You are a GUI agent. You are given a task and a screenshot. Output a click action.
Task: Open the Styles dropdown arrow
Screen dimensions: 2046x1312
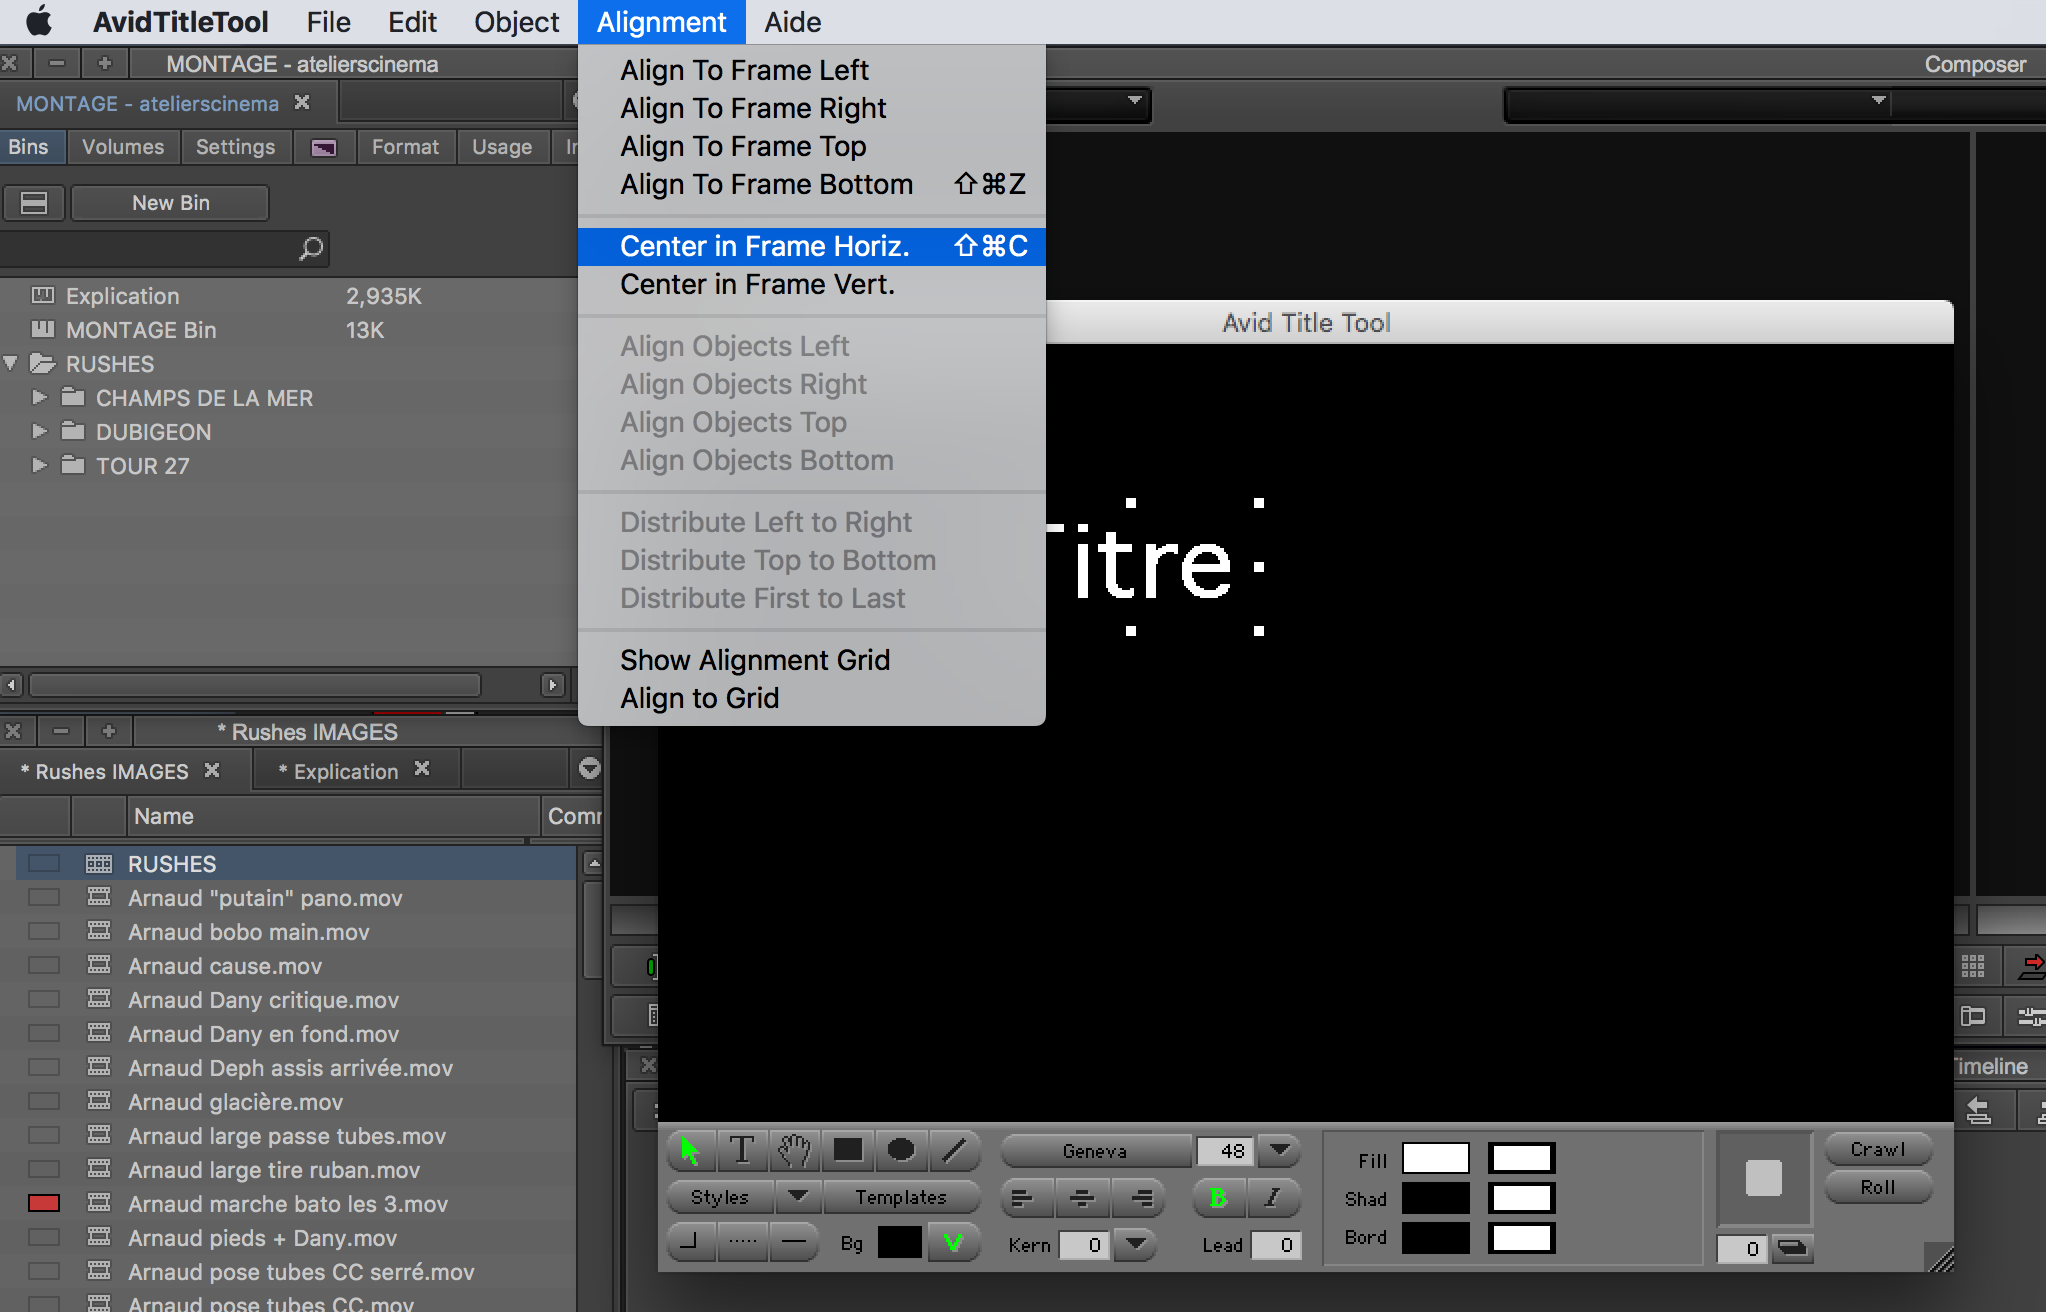[x=798, y=1196]
